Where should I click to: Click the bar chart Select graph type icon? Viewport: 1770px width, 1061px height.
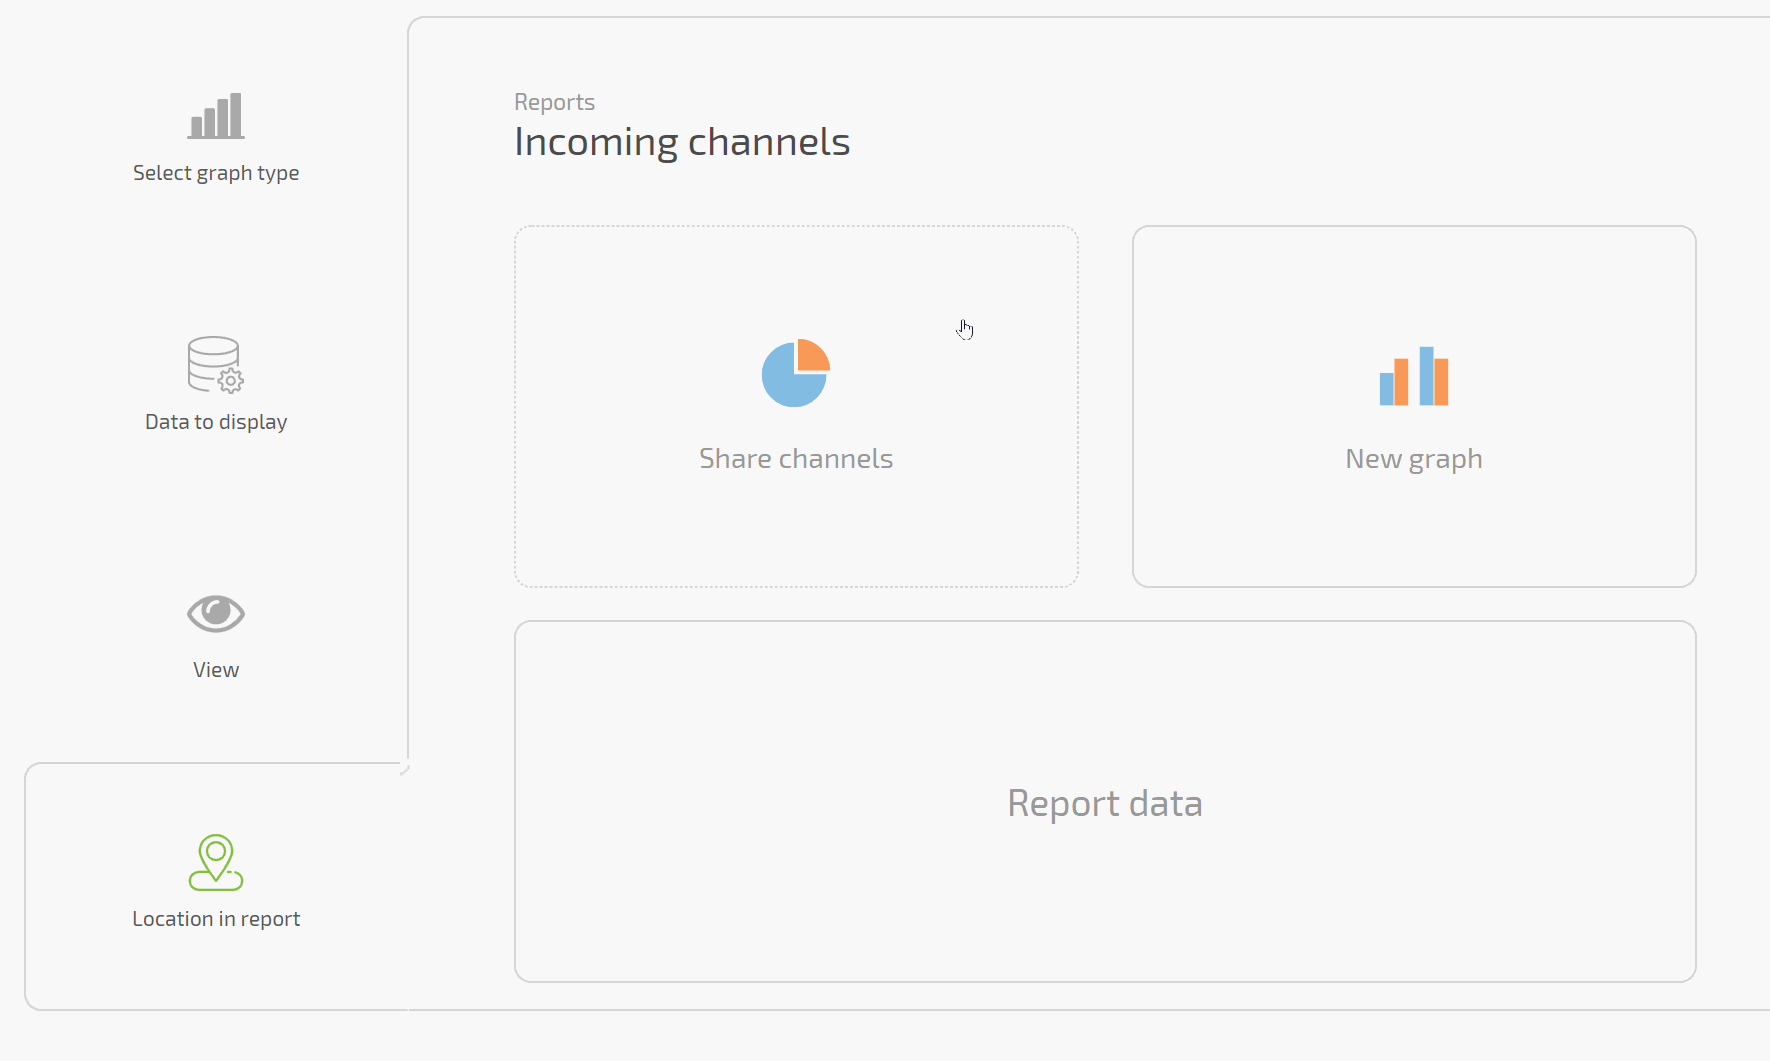(216, 116)
